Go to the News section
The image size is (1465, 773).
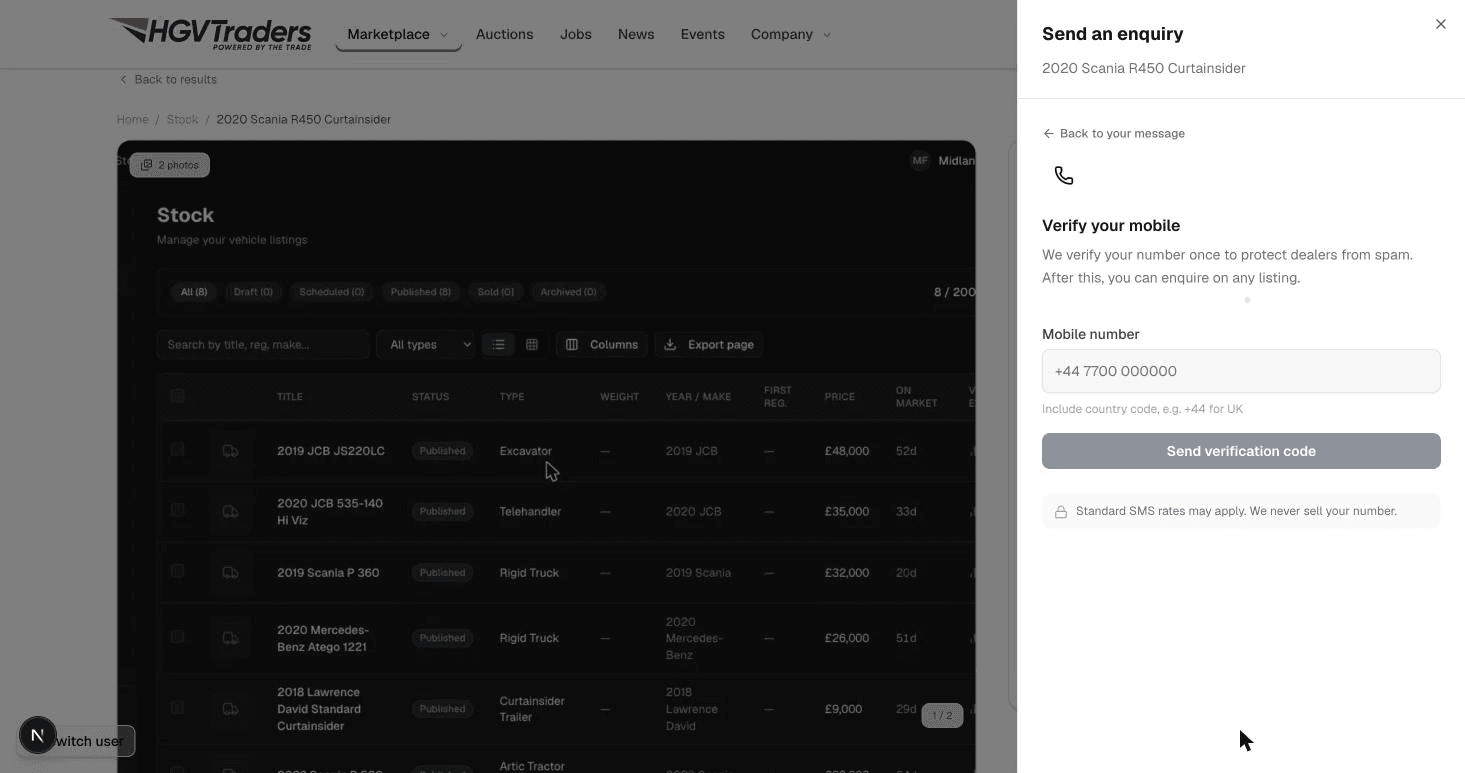pos(636,34)
